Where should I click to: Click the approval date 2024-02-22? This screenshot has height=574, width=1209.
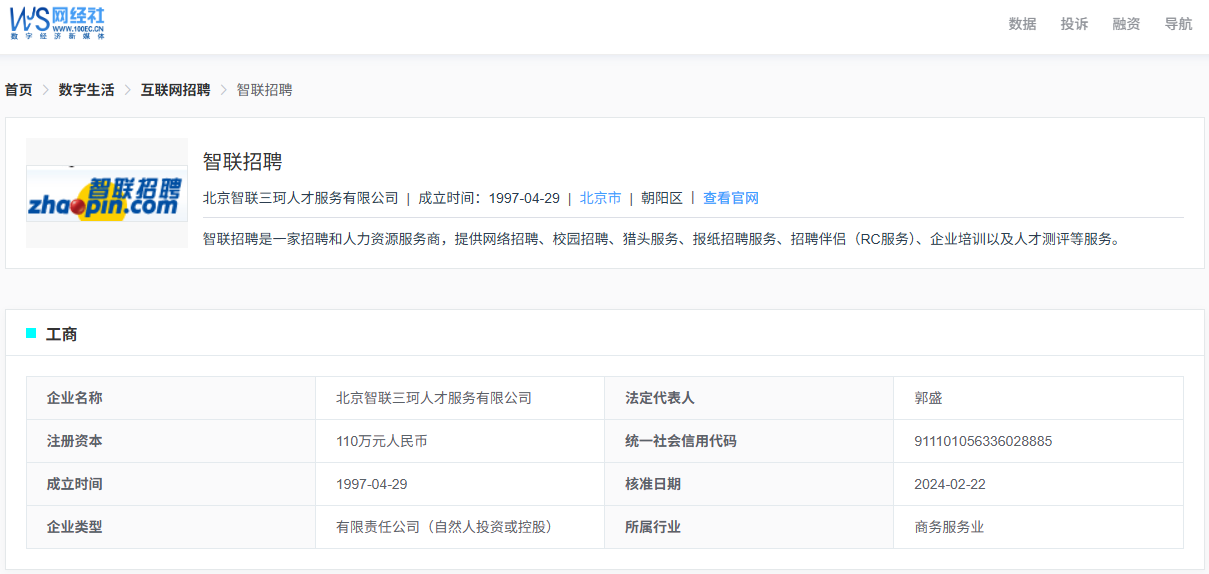950,484
